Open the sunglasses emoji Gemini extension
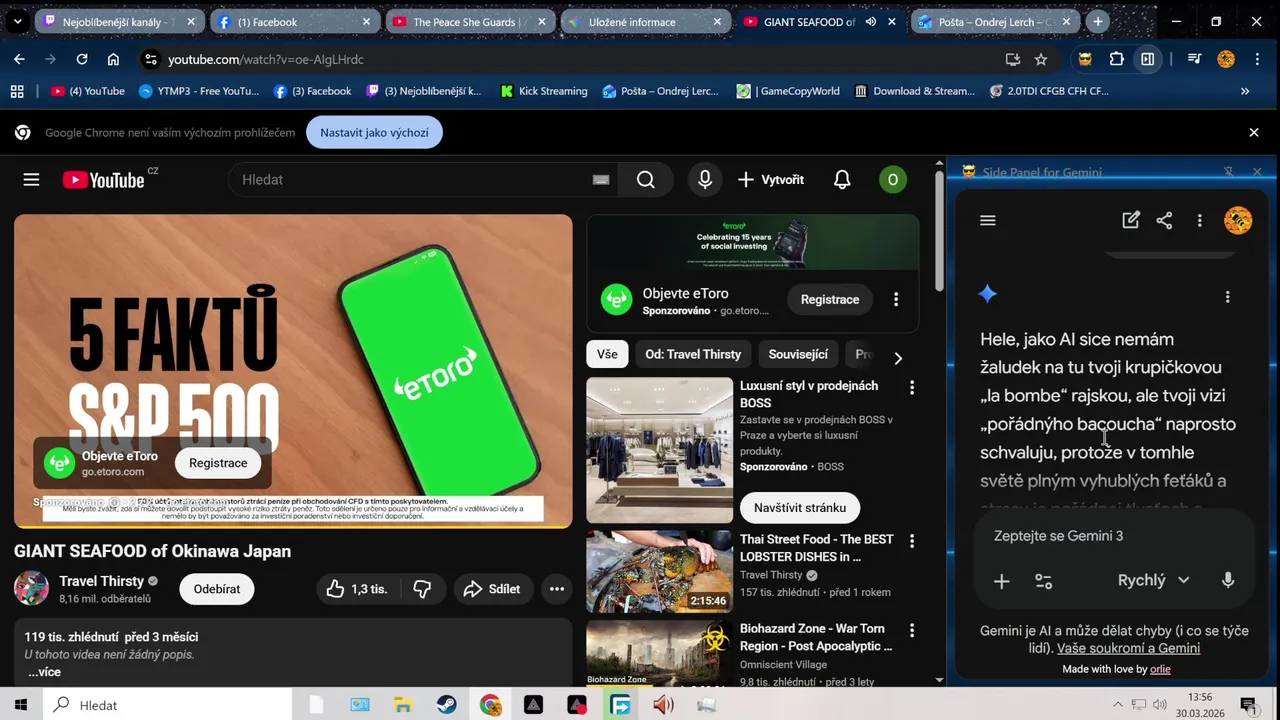This screenshot has height=720, width=1280. pyautogui.click(x=1085, y=59)
